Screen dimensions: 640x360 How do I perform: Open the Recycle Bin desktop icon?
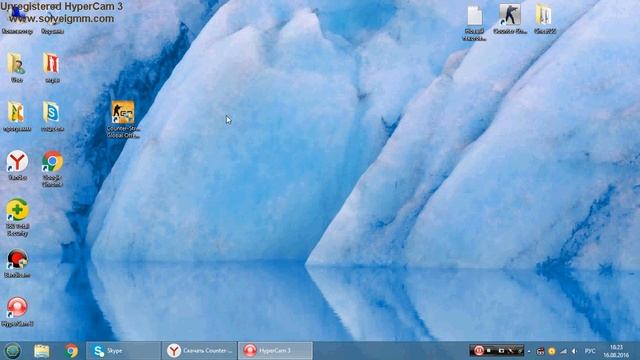(x=52, y=19)
